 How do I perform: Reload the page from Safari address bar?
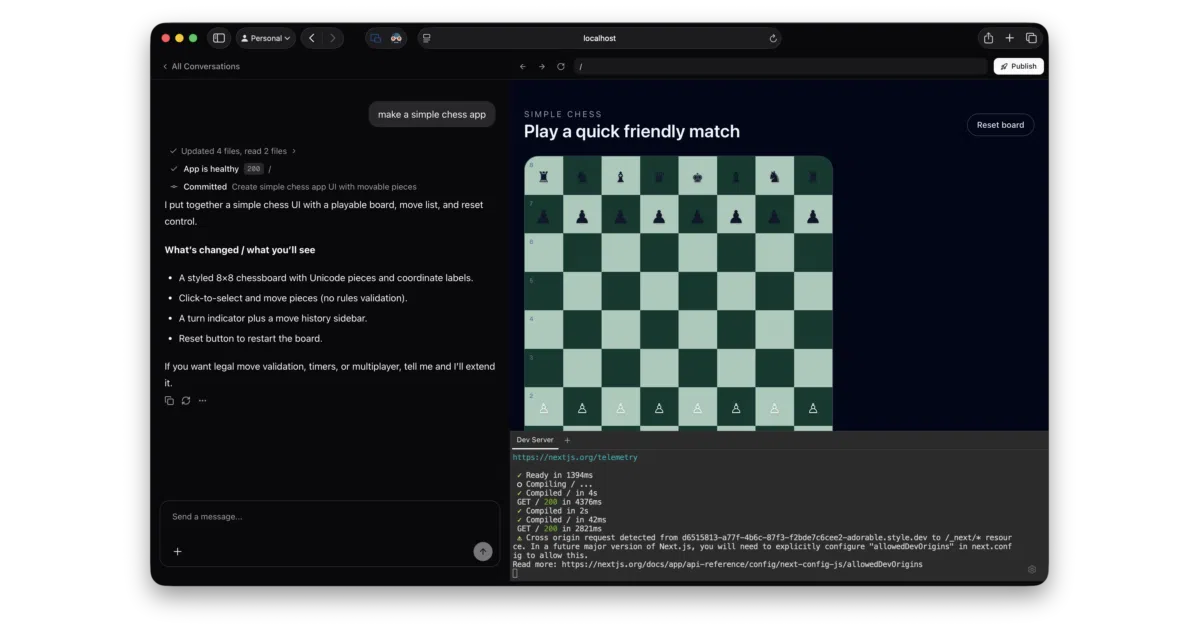point(772,38)
